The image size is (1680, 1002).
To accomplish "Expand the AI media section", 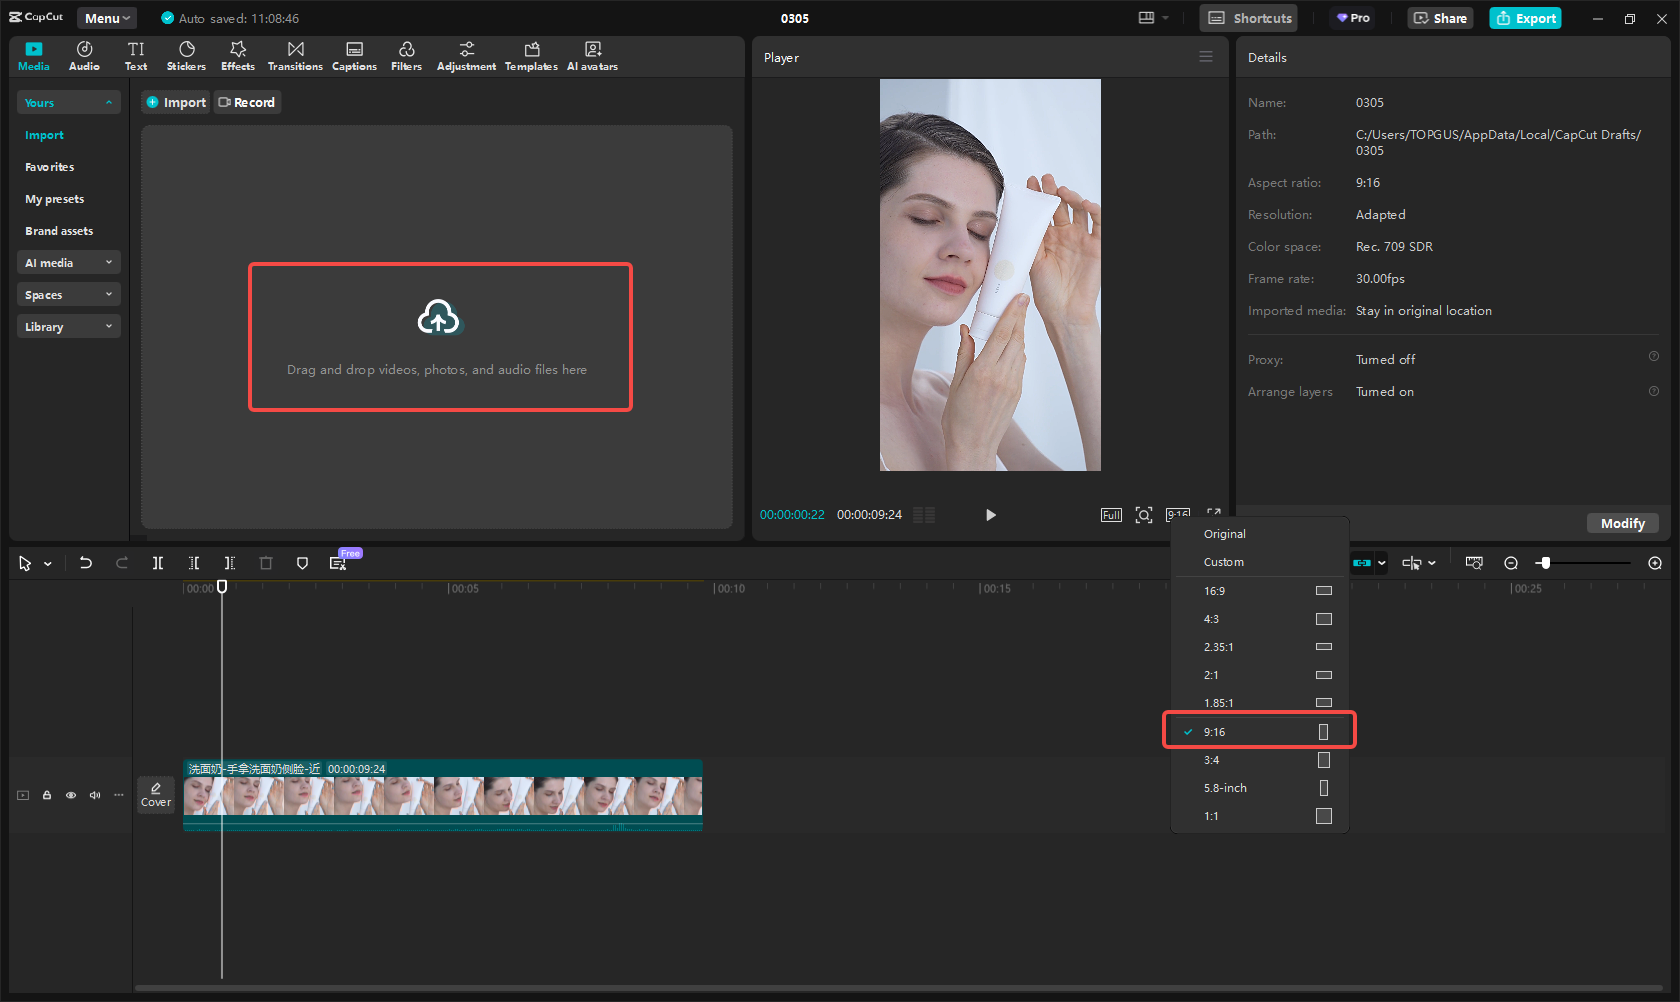I will (x=68, y=263).
